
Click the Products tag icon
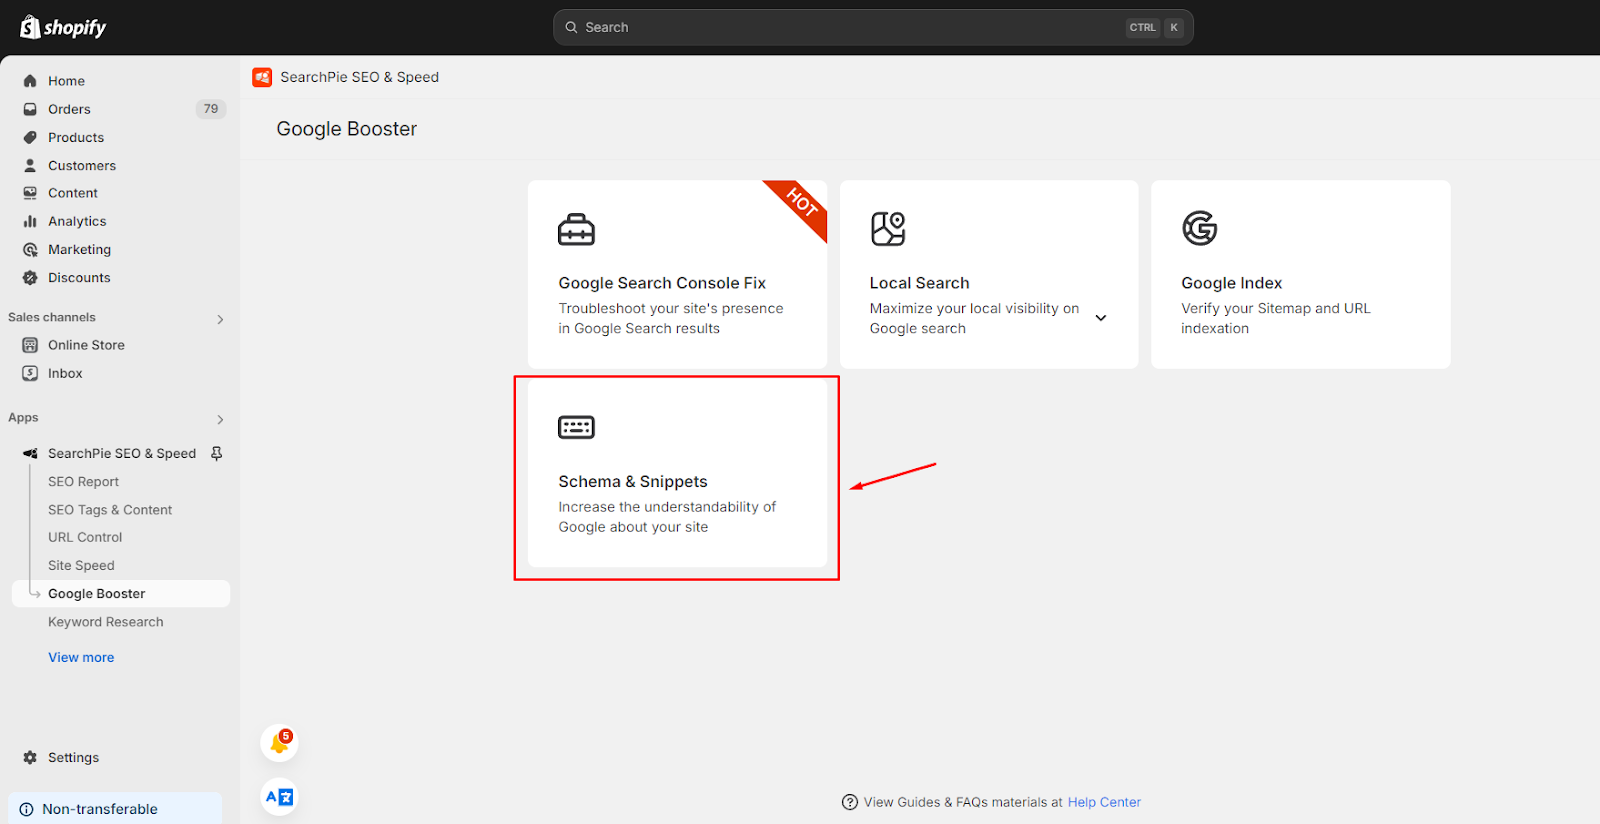(30, 137)
